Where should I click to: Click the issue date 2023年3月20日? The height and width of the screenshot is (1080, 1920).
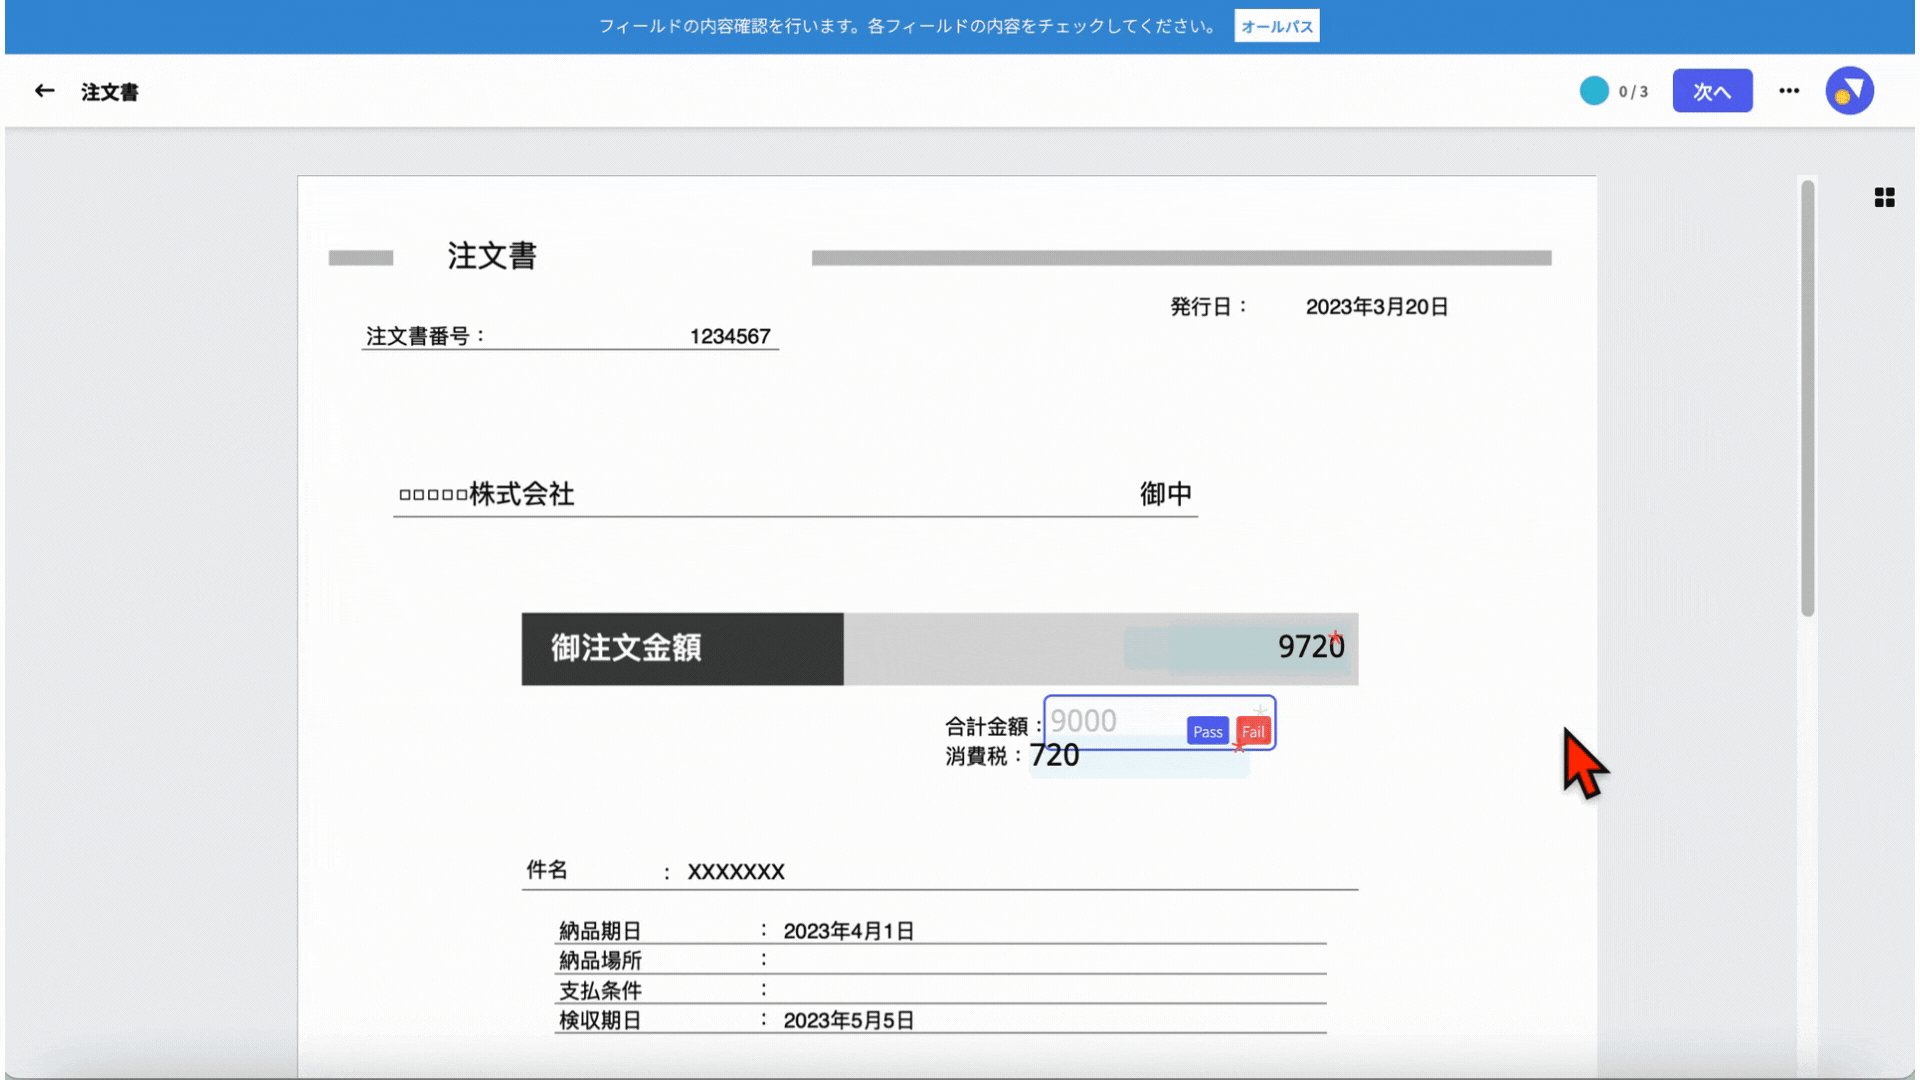[x=1377, y=307]
